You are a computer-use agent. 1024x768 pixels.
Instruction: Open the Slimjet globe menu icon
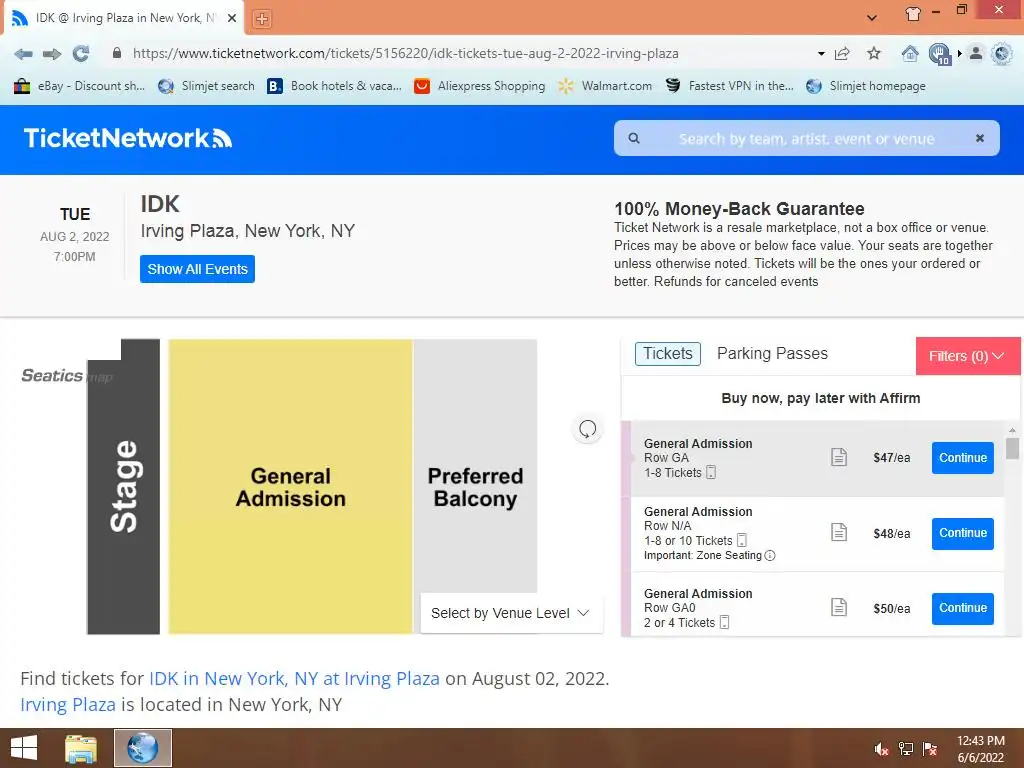pyautogui.click(x=1002, y=54)
